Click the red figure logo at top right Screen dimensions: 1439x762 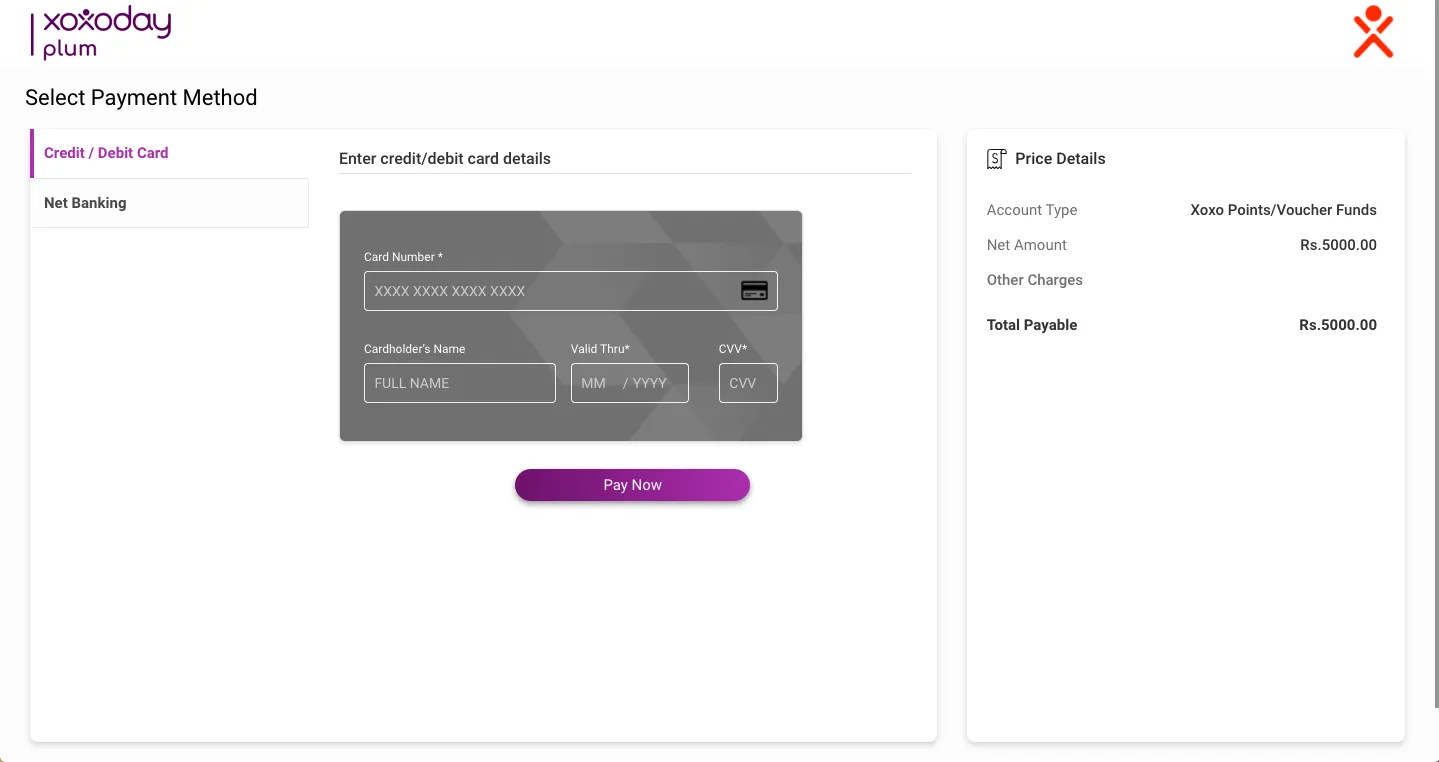point(1372,32)
